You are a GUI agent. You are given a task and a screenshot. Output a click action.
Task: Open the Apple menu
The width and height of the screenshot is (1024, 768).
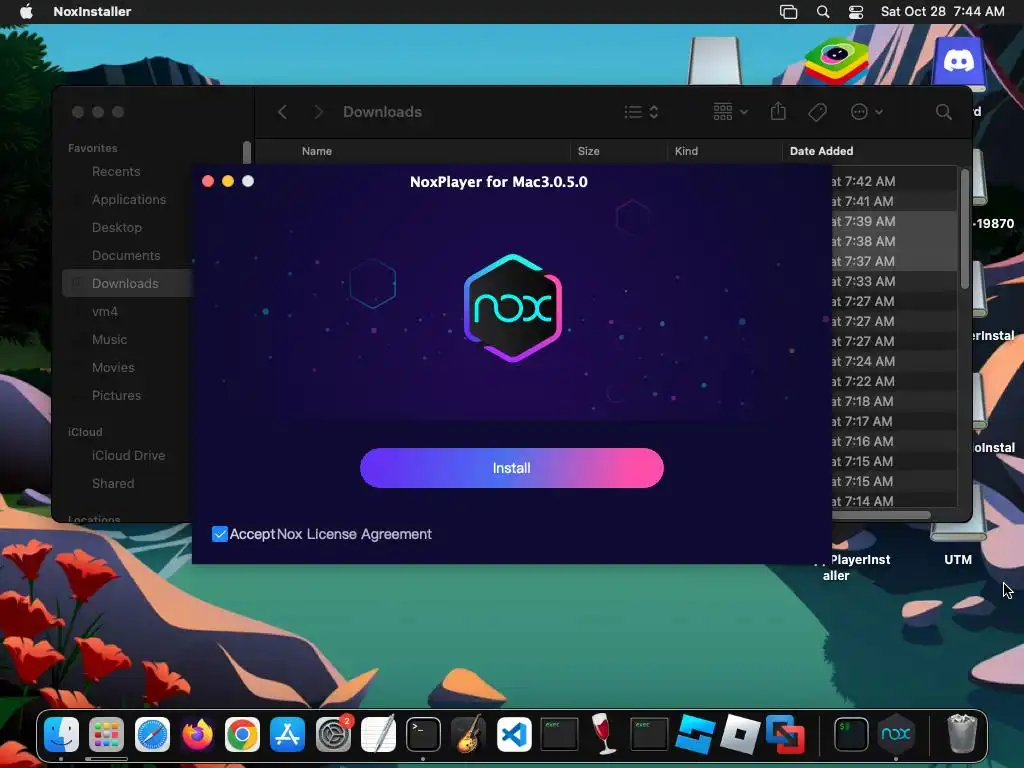(x=25, y=11)
